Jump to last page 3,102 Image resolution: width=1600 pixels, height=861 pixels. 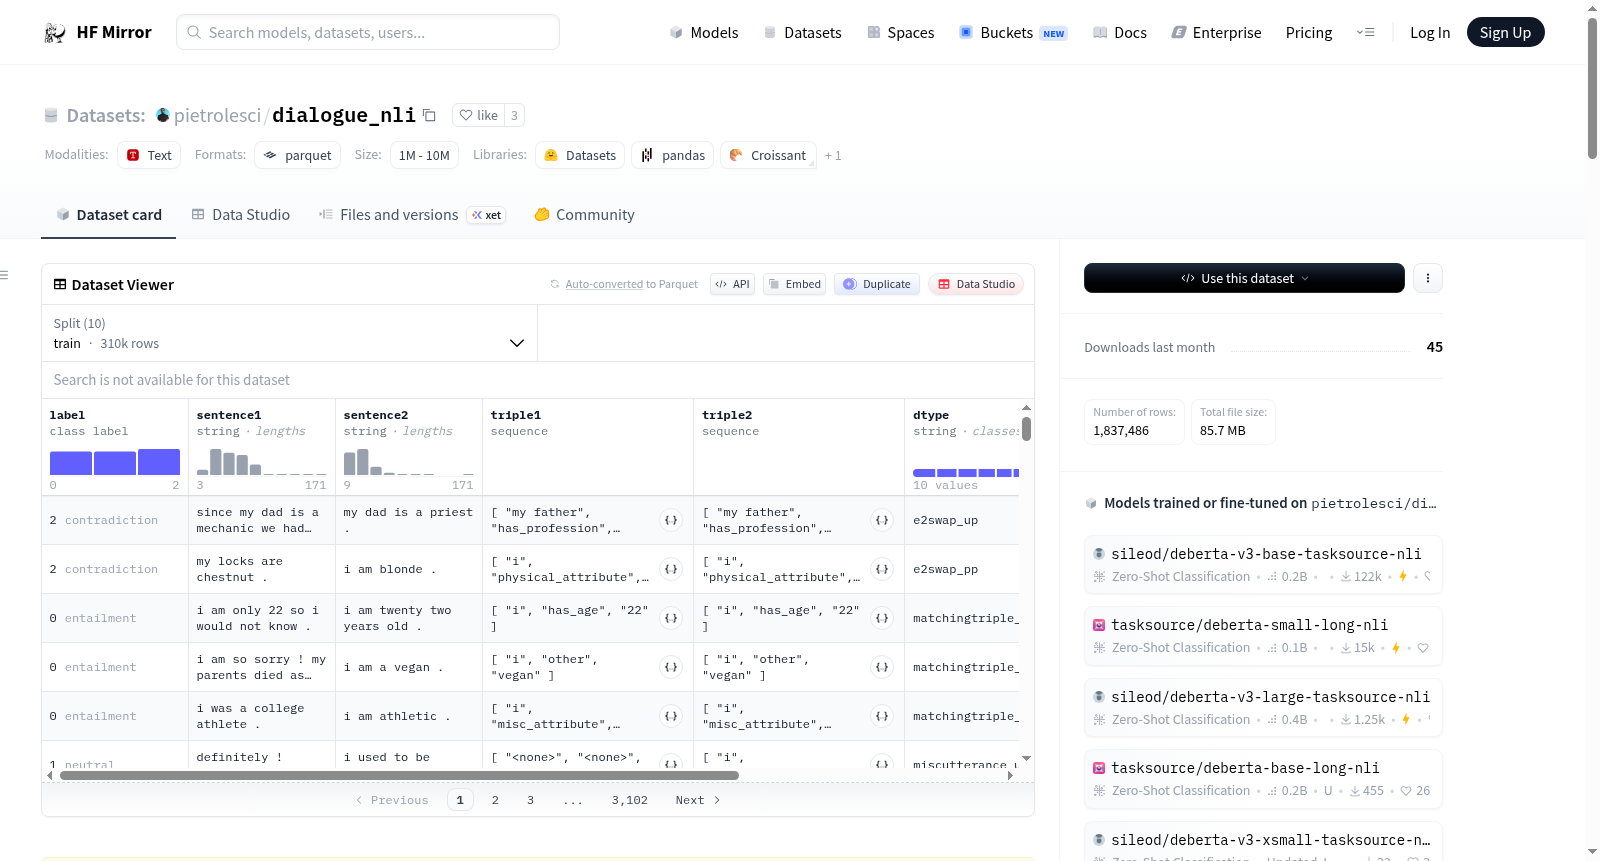[630, 800]
